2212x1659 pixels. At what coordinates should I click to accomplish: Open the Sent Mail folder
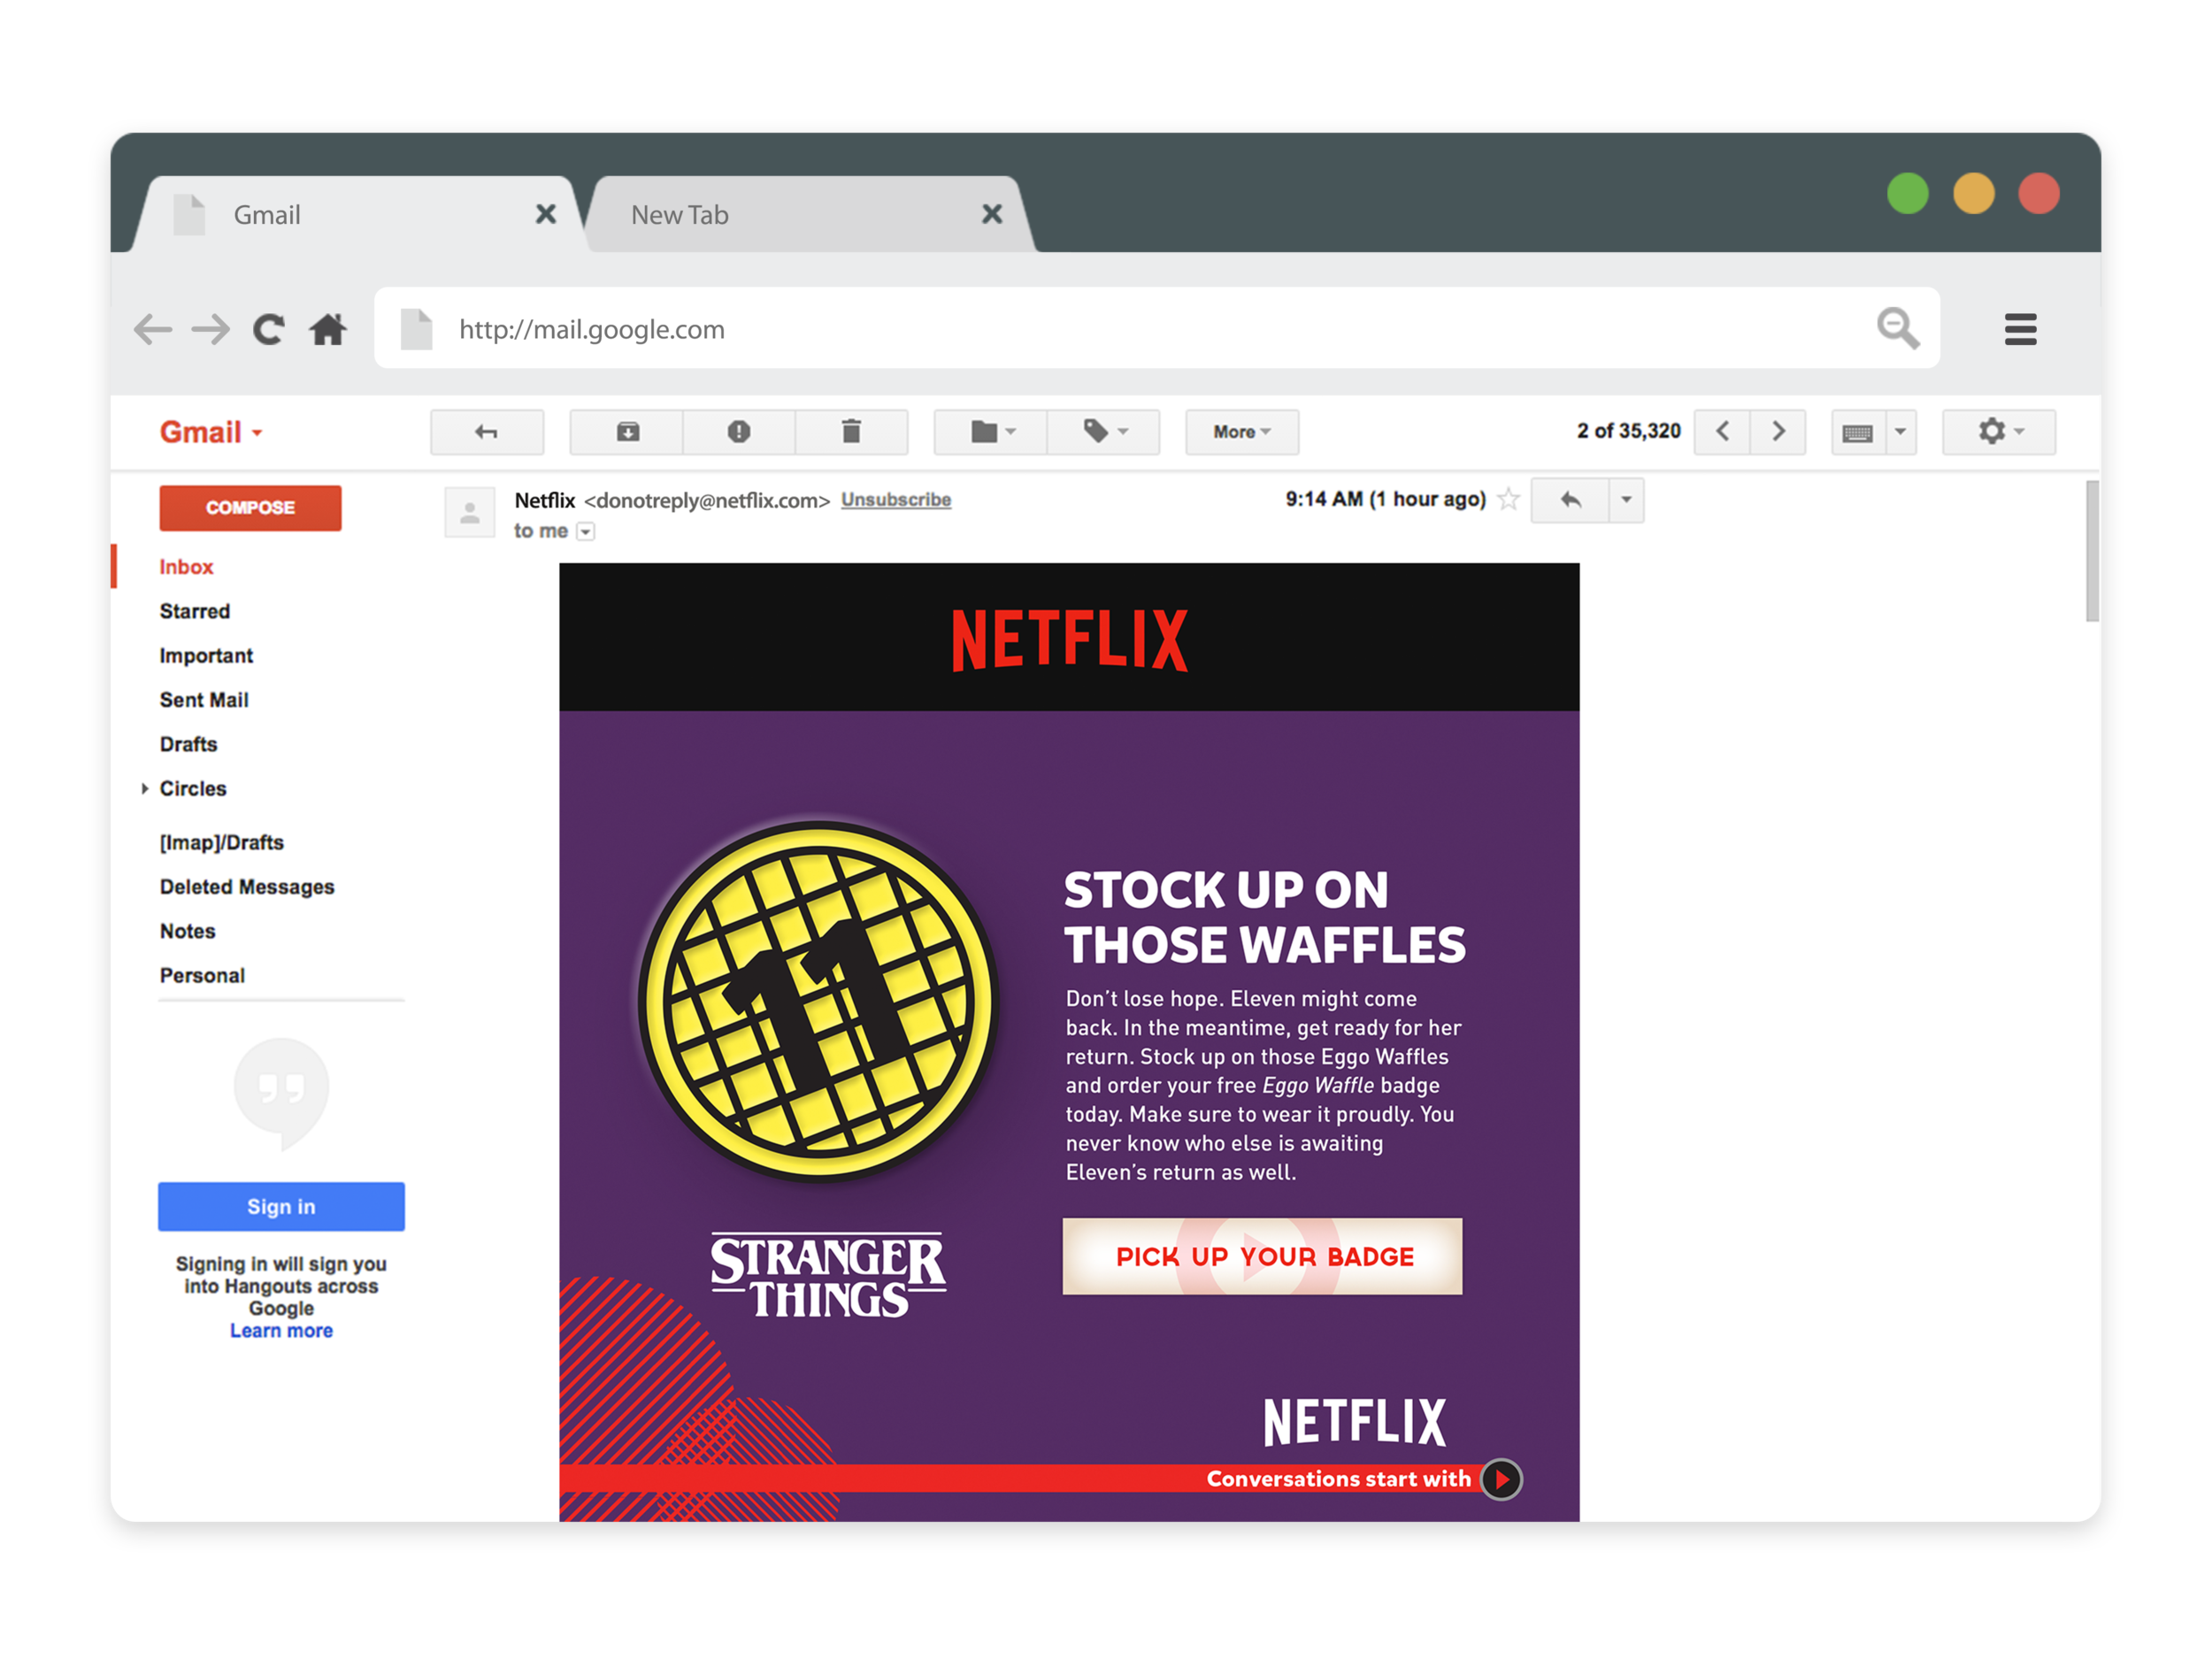[204, 700]
